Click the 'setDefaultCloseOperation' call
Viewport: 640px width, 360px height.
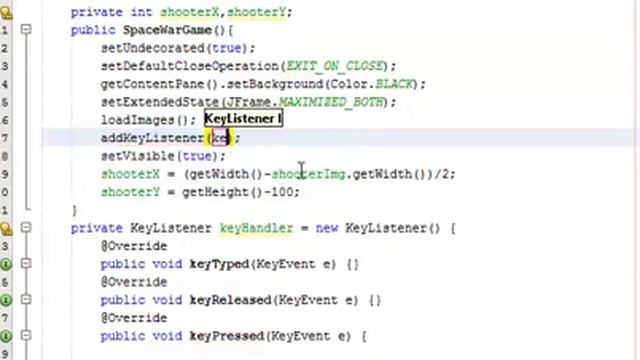tap(189, 66)
